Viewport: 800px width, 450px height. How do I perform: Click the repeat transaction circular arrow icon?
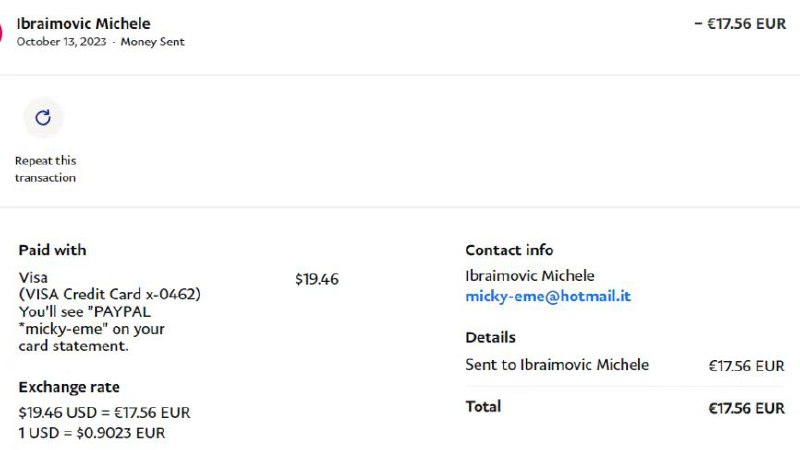43,118
